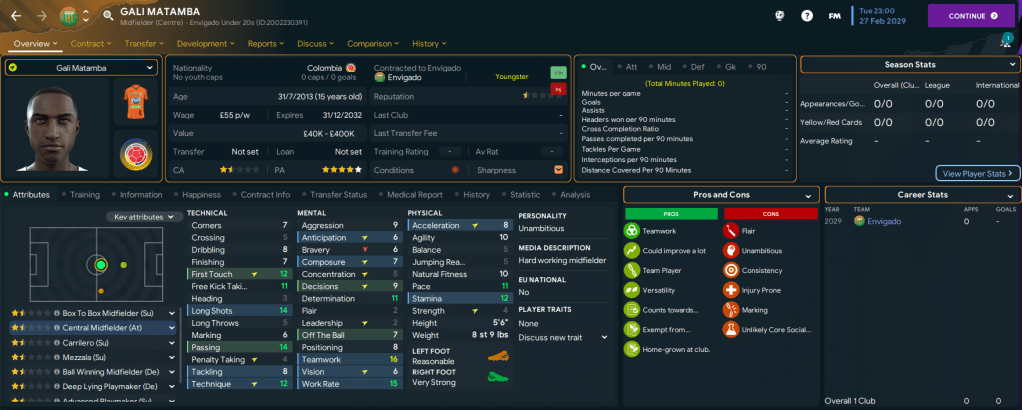Viewport: 1022px width, 410px height.
Task: Expand the Key attributes dropdown
Action: pos(144,216)
